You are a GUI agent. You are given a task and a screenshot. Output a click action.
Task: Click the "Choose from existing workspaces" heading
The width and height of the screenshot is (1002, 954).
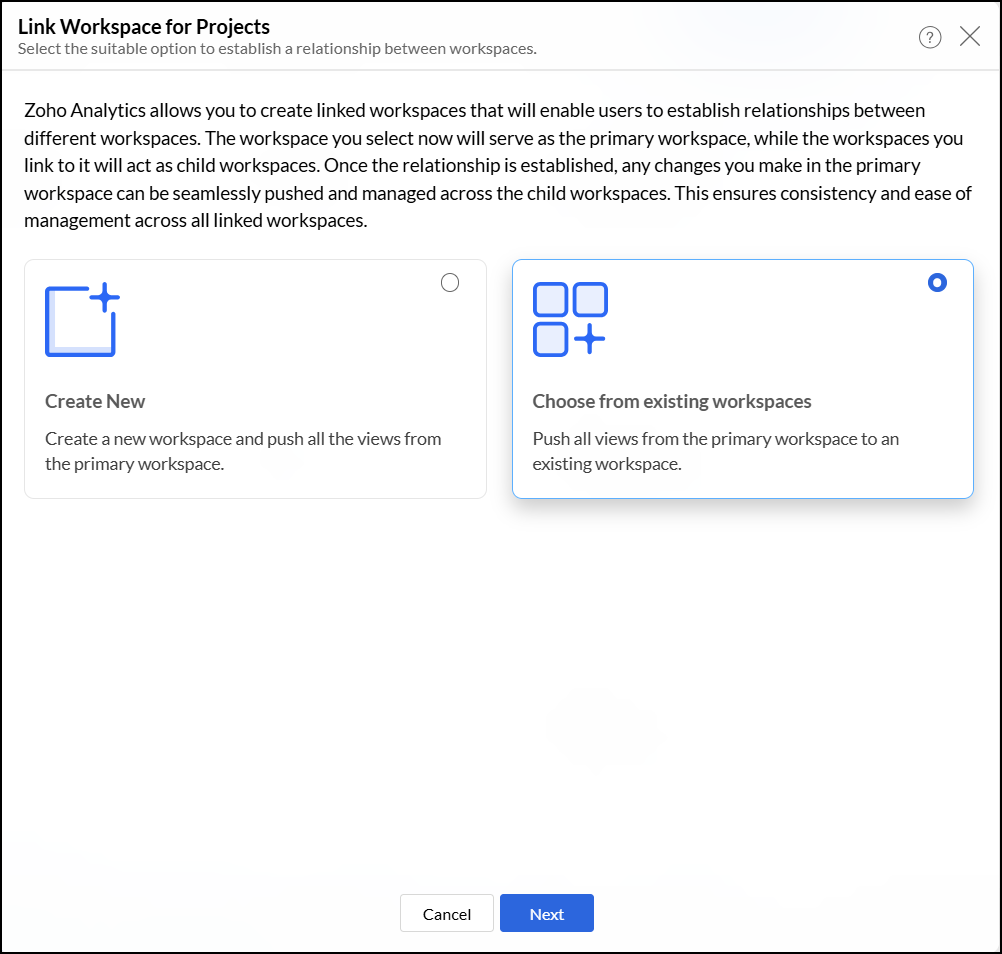[672, 402]
